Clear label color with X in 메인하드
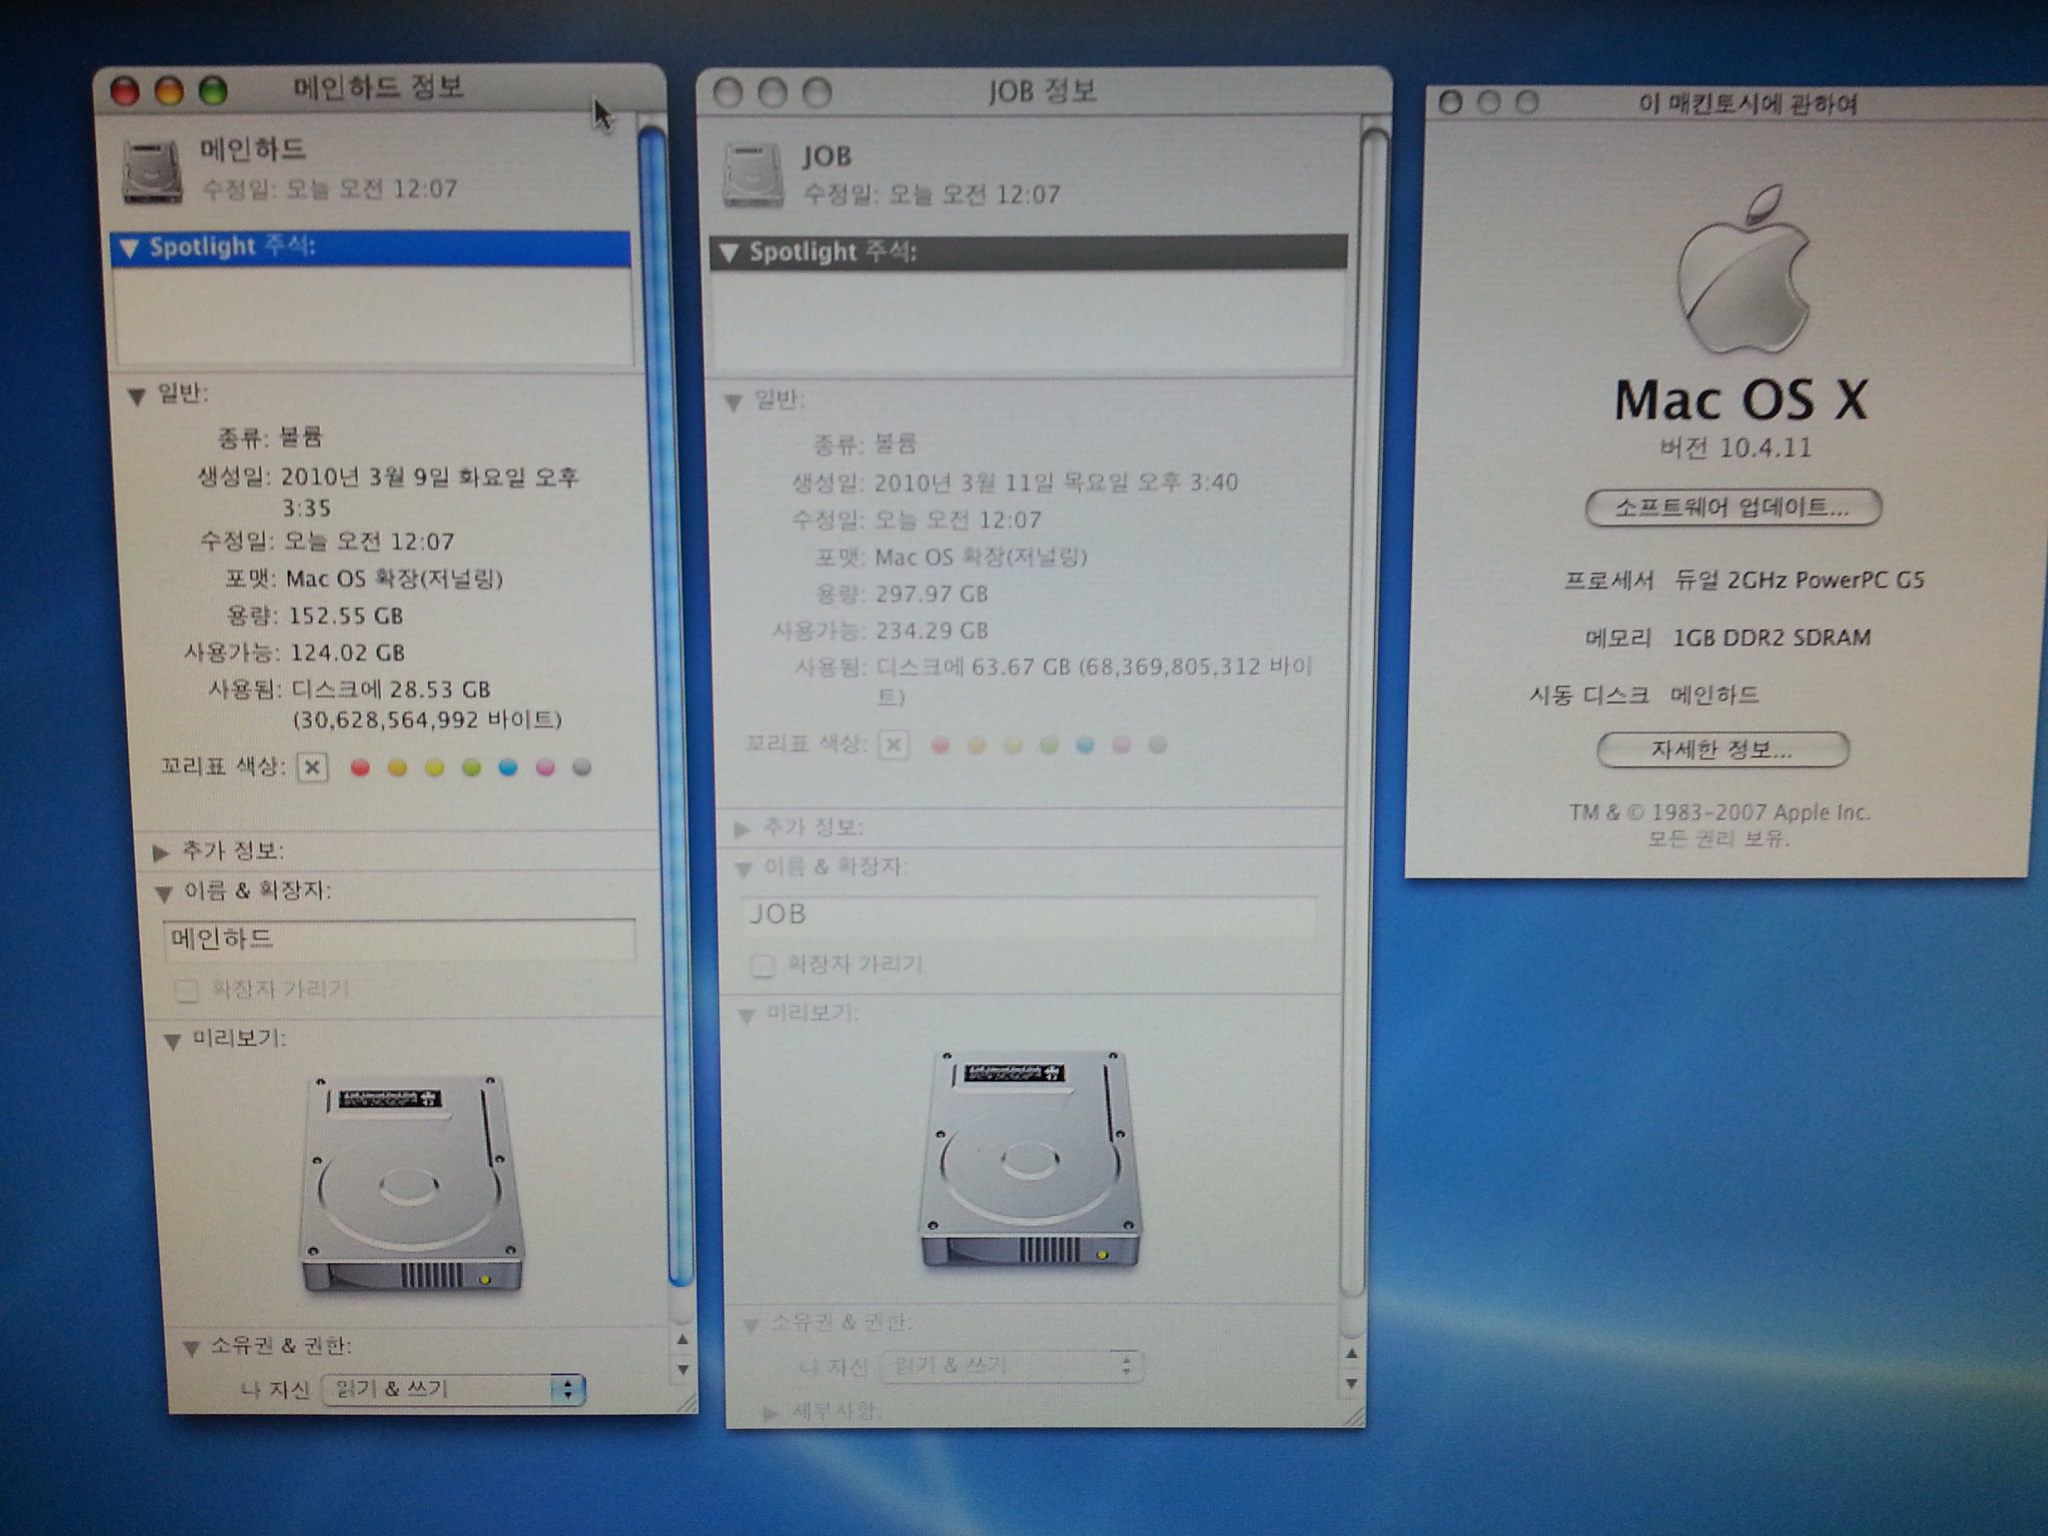The width and height of the screenshot is (2048, 1536). [313, 768]
